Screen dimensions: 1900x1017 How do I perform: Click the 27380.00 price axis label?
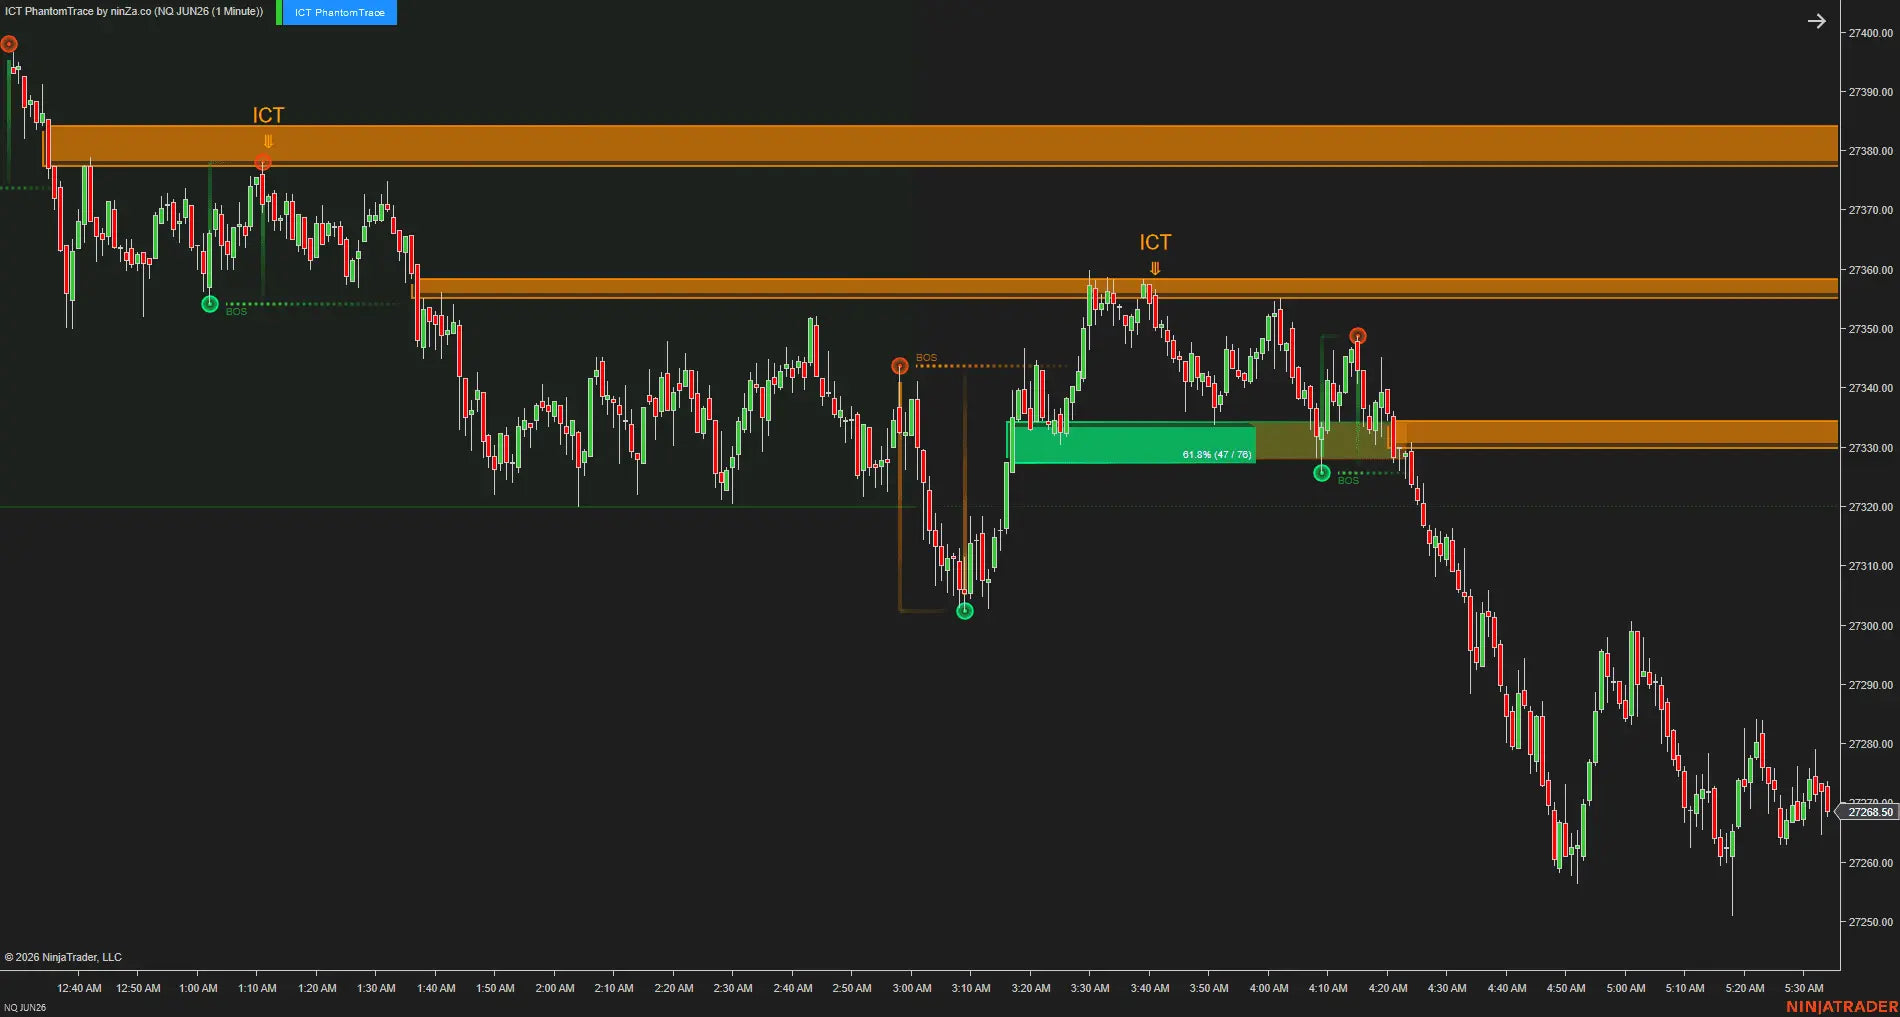tap(1870, 151)
